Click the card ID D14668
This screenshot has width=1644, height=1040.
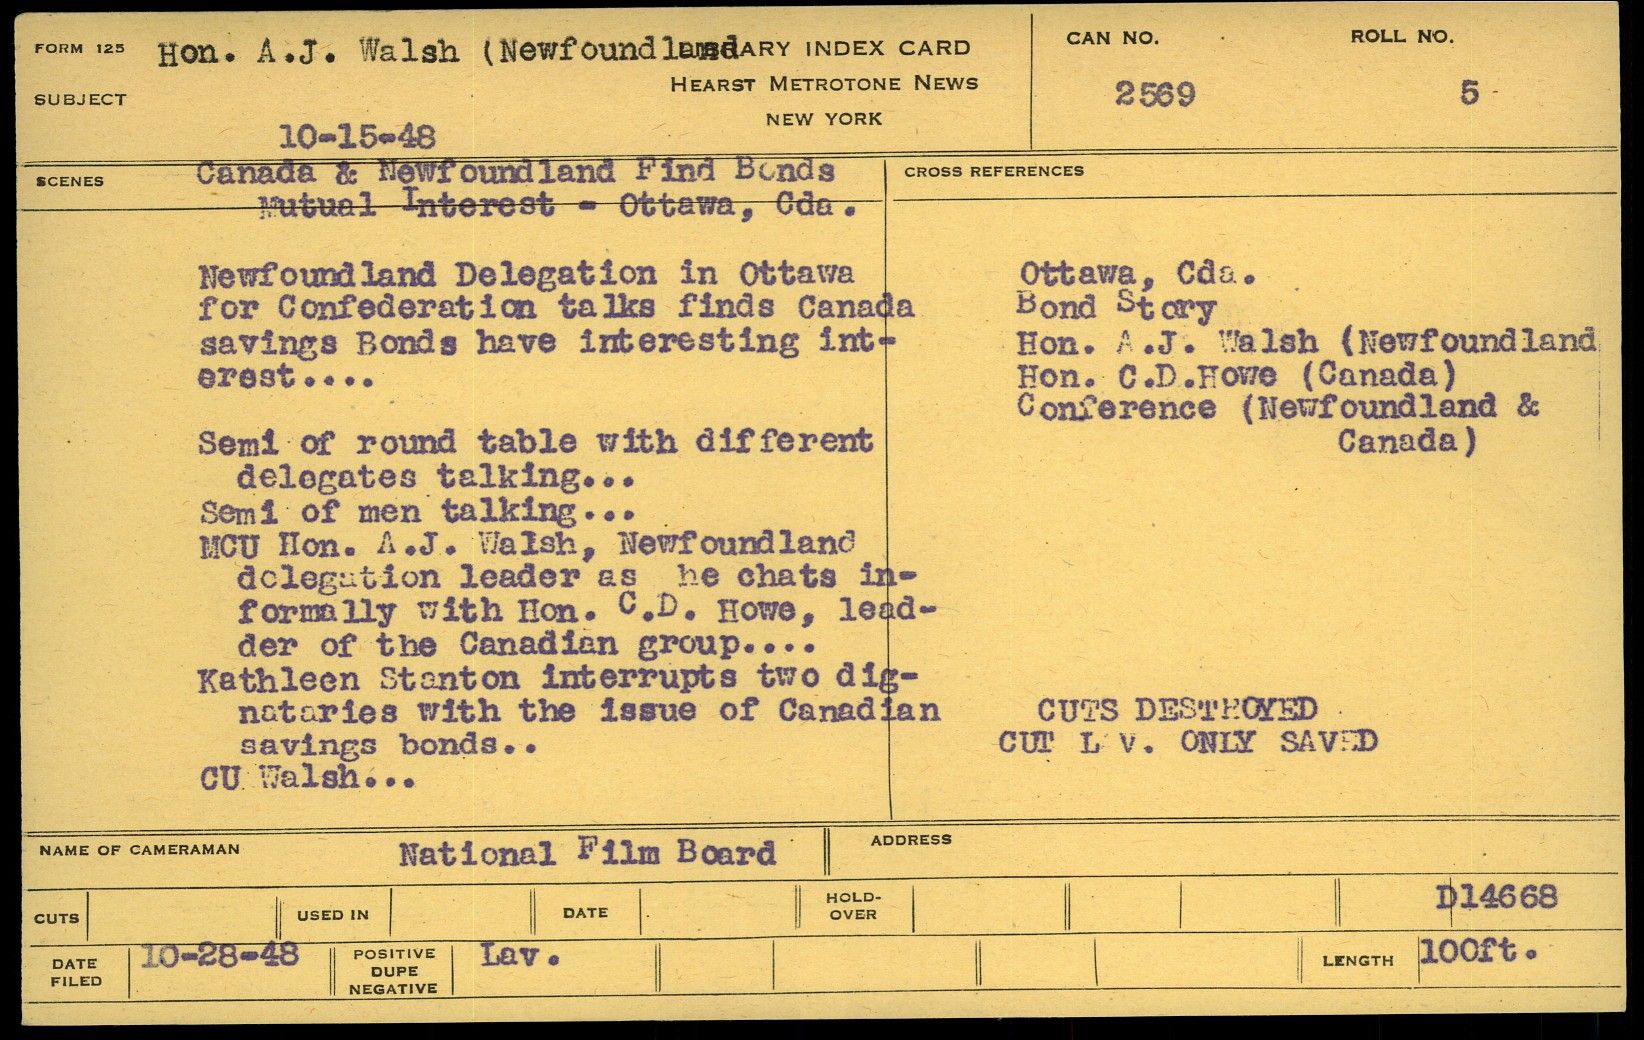pyautogui.click(x=1496, y=897)
